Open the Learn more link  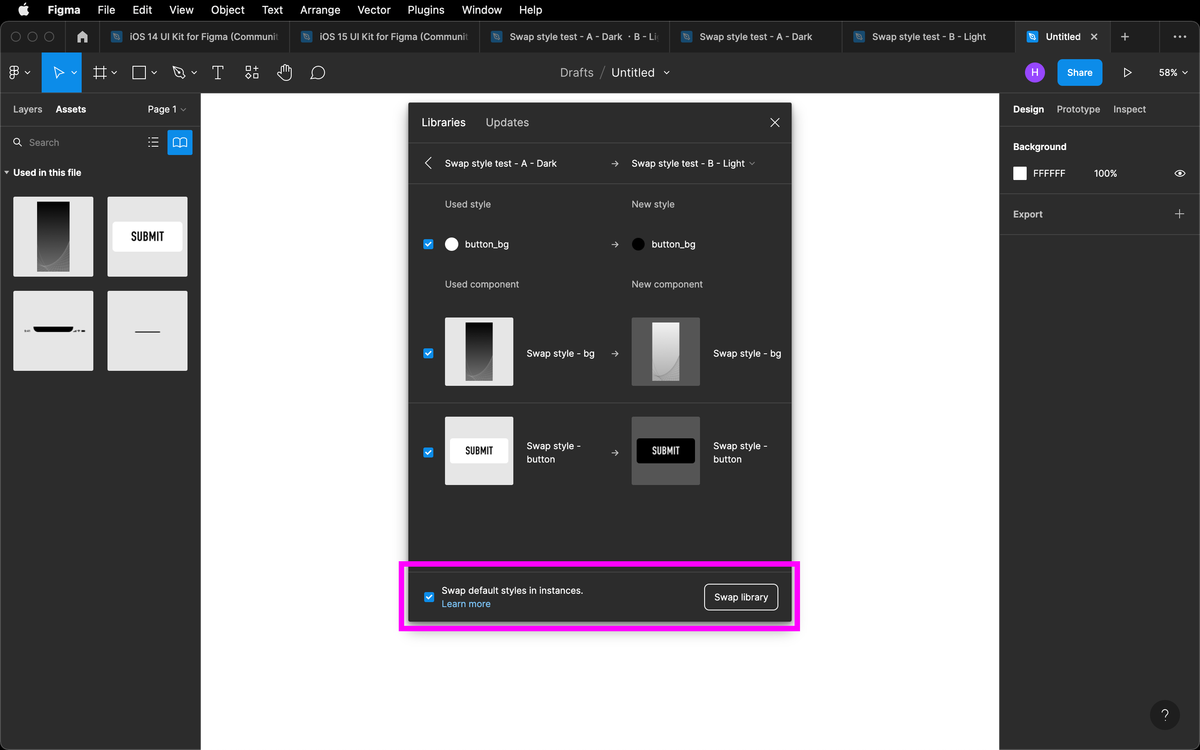466,604
